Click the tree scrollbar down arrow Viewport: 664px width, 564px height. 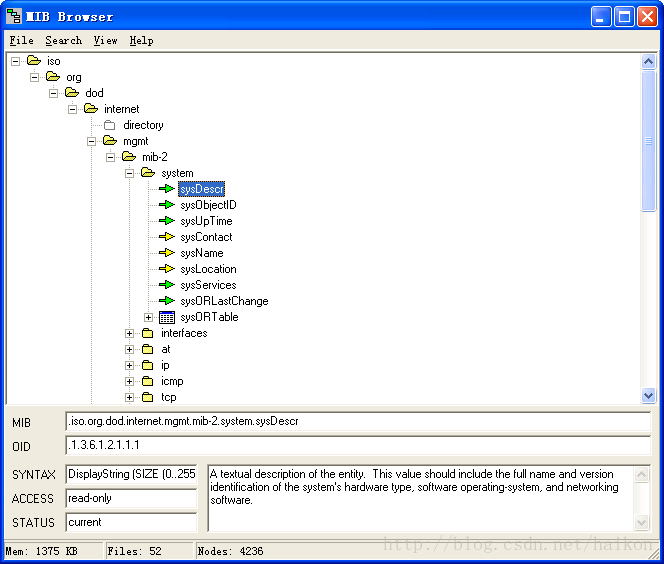click(648, 395)
